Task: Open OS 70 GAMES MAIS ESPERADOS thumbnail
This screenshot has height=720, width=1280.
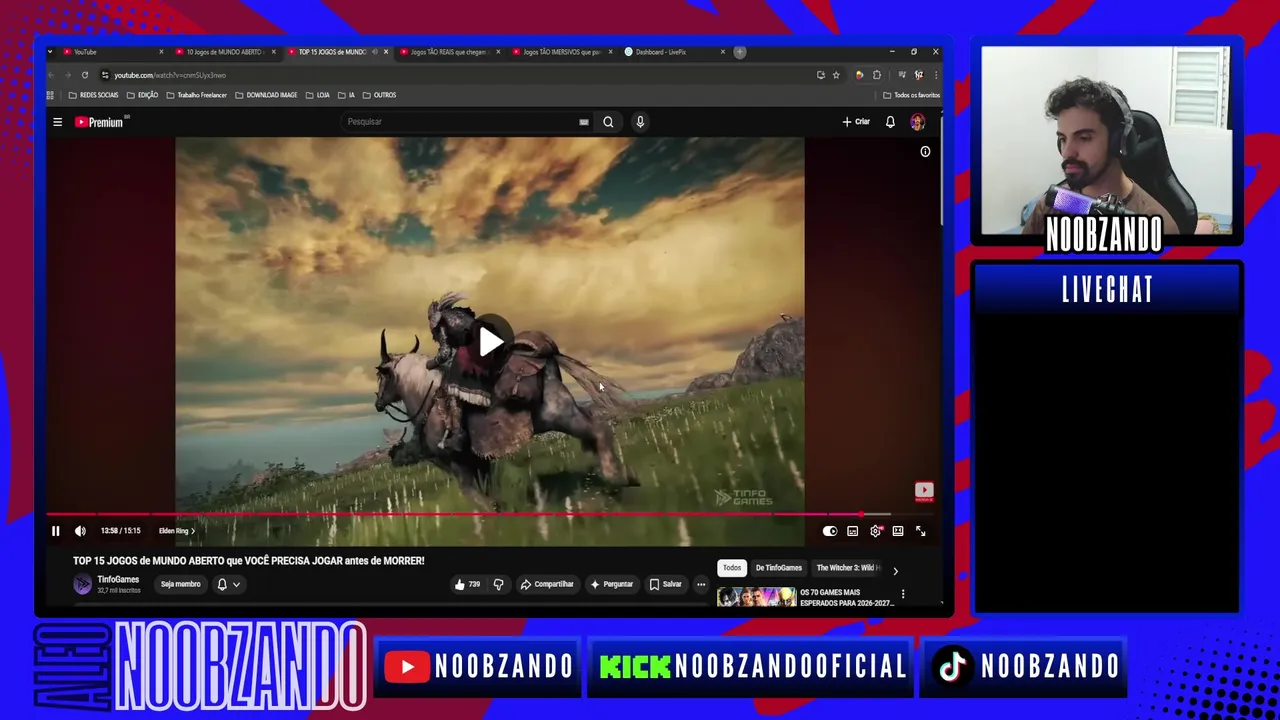Action: point(757,597)
